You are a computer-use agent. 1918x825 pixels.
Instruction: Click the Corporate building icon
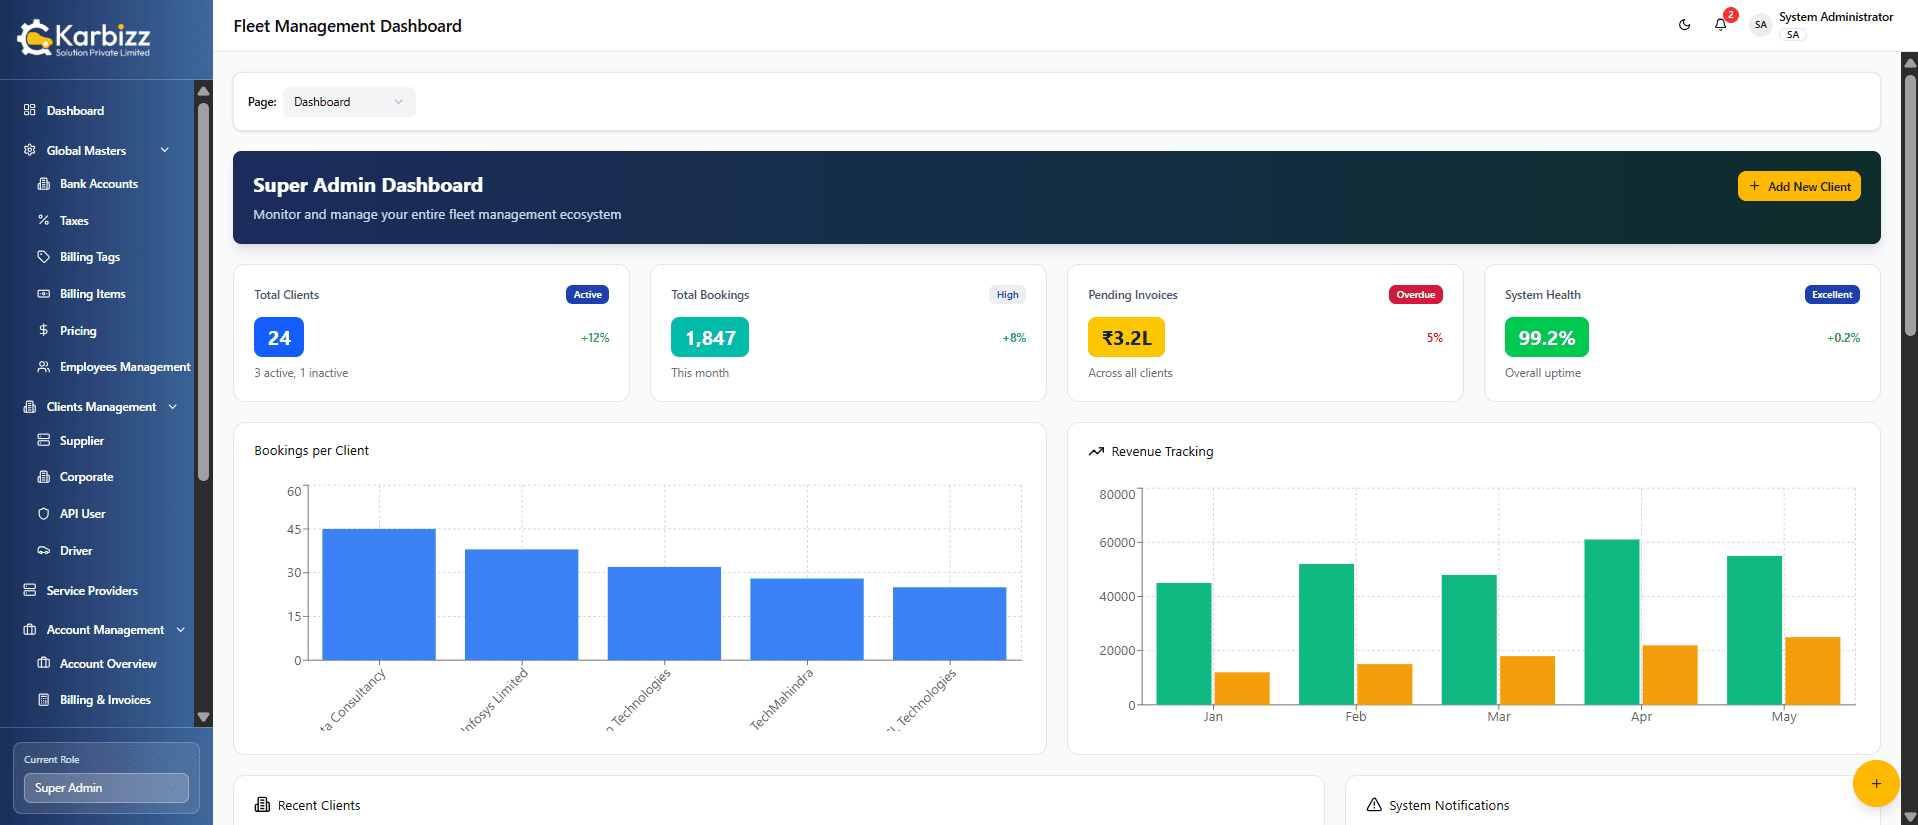(x=43, y=477)
